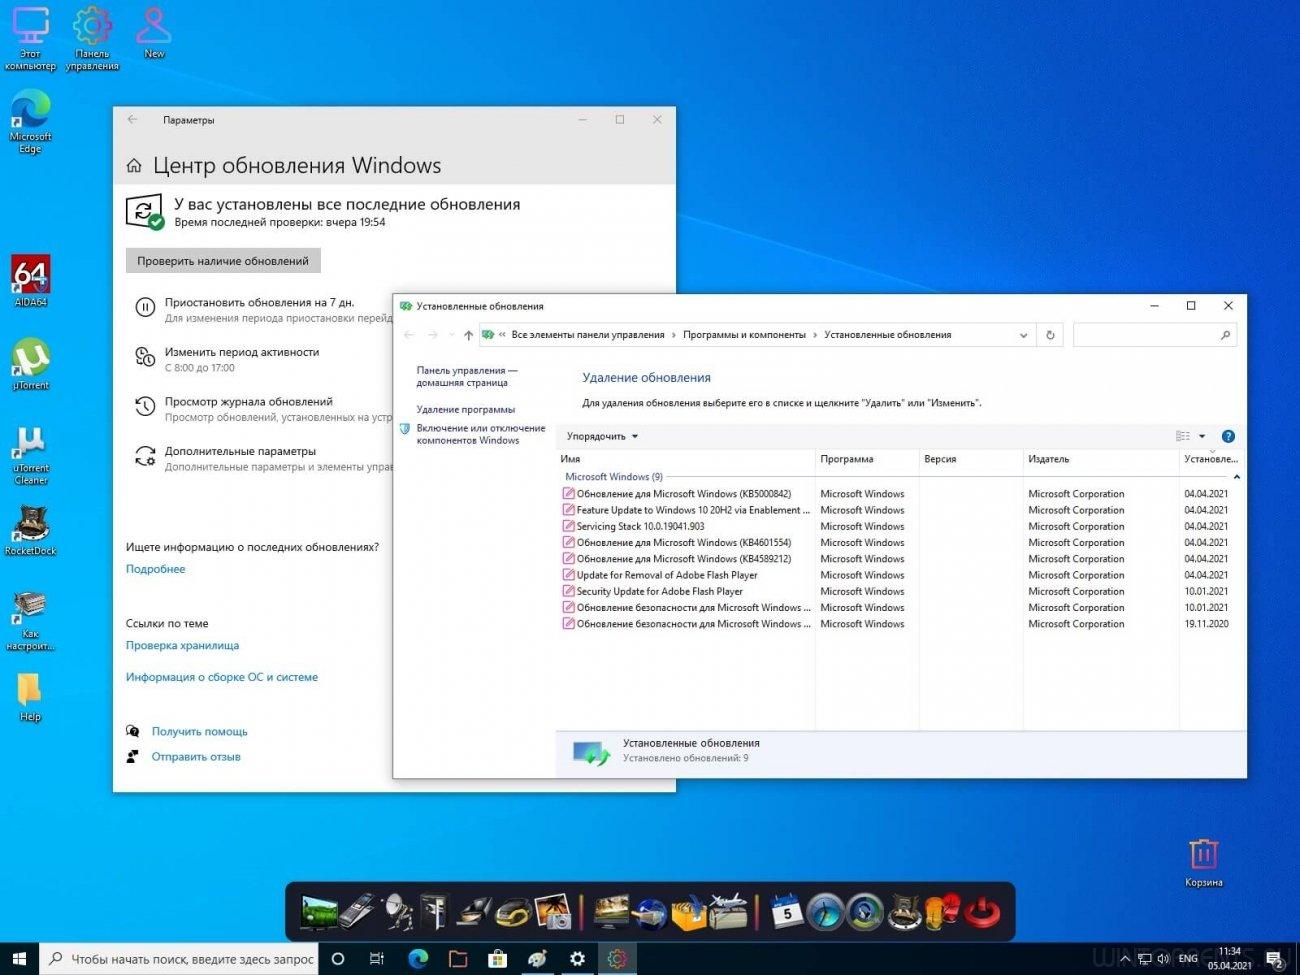
Task: Sort by the Установлено column header
Action: [1212, 459]
